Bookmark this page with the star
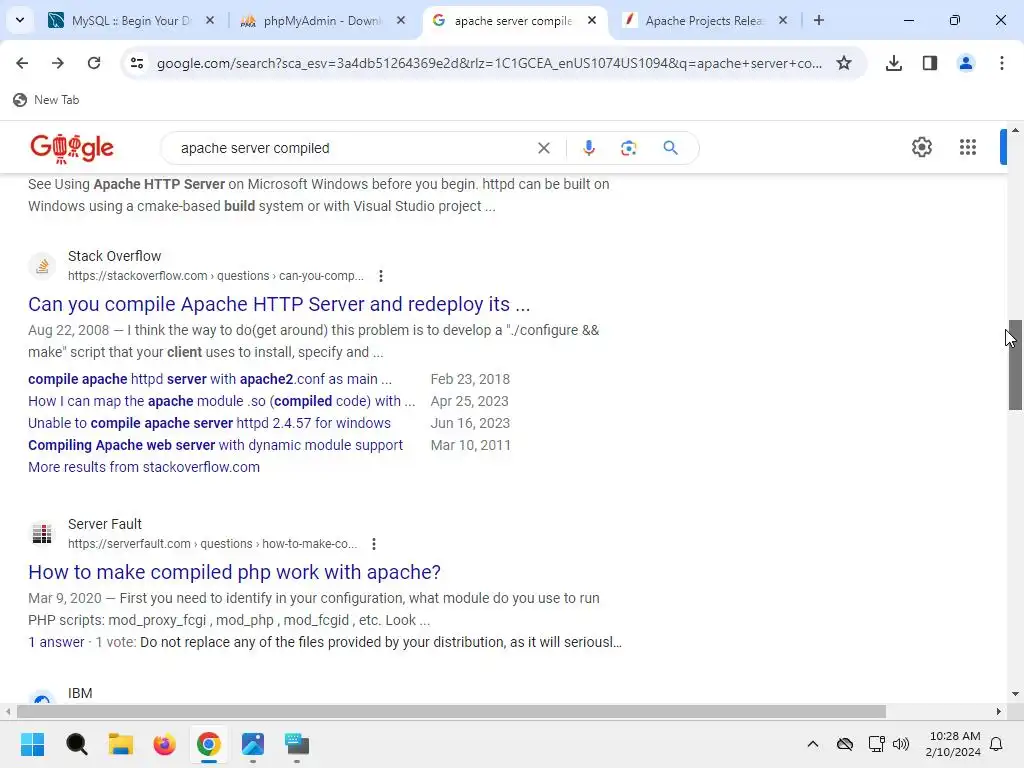 point(844,63)
